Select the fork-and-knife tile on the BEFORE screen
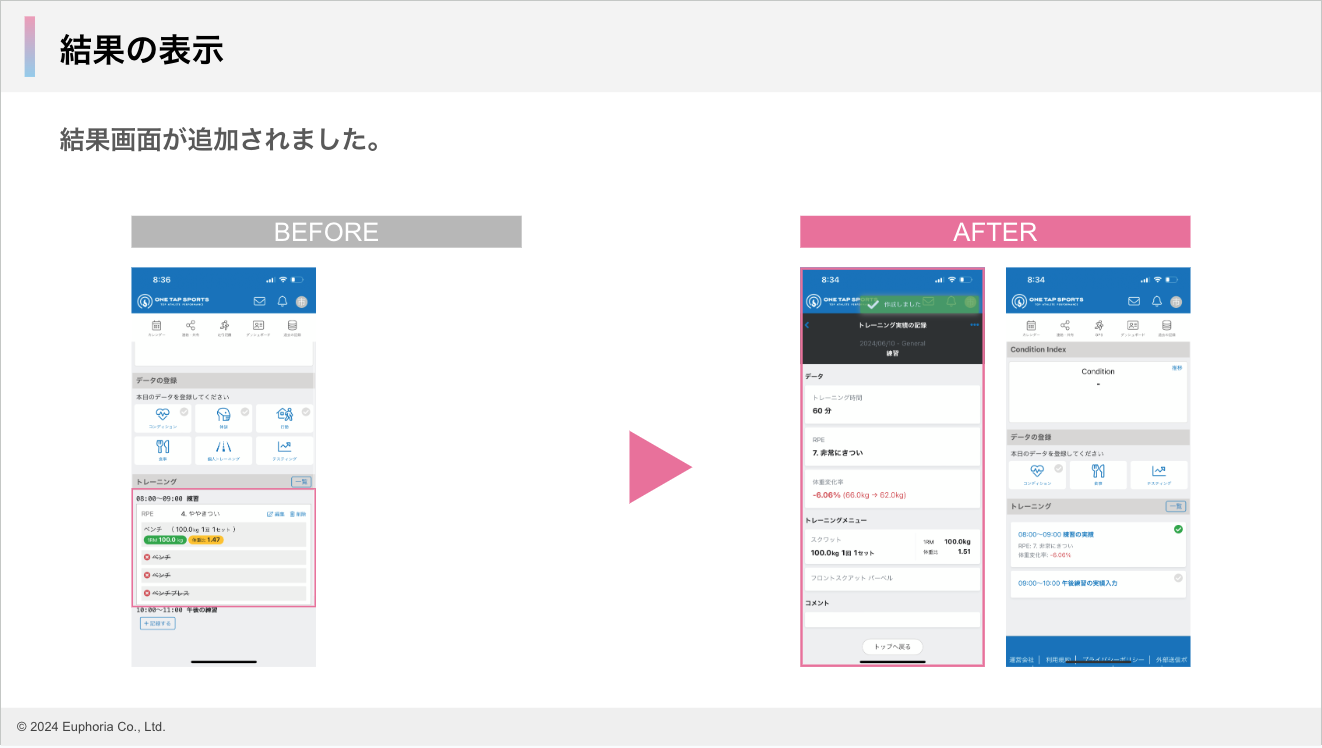The width and height of the screenshot is (1322, 748). click(x=163, y=450)
